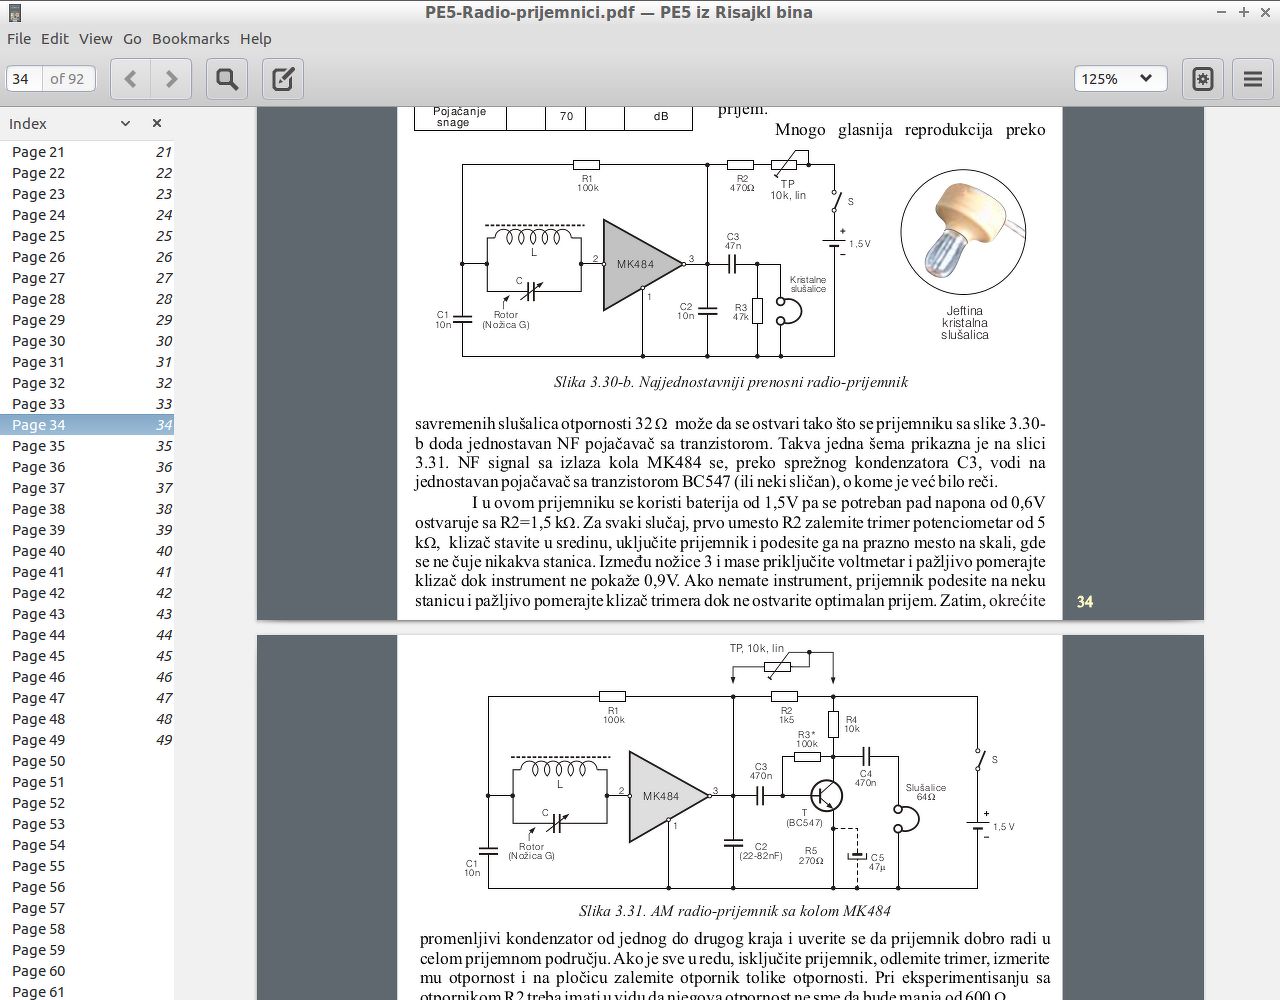Screen dimensions: 1280x1000
Task: Open Page 38 from the index list
Action: 87,509
